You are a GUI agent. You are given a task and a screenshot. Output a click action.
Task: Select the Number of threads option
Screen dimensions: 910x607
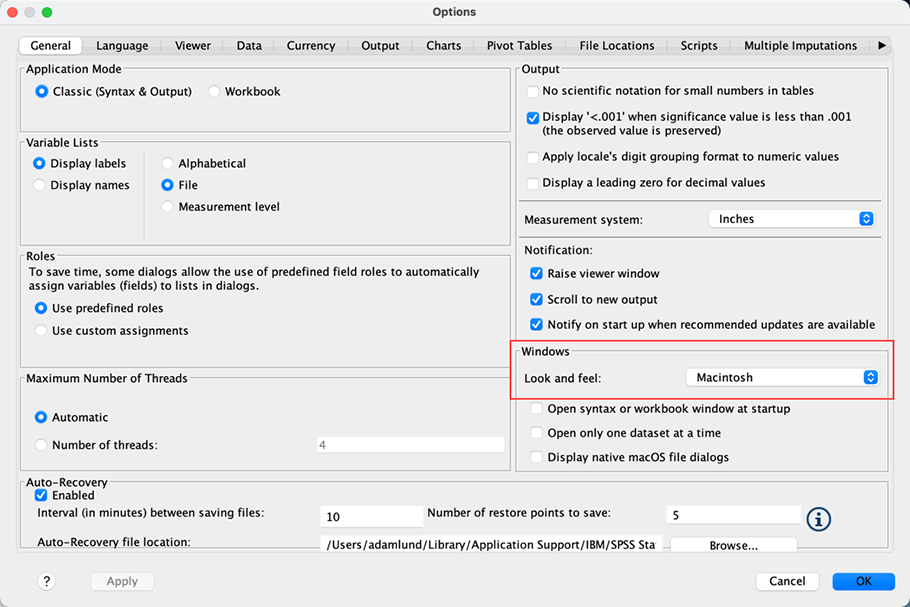[x=40, y=444]
